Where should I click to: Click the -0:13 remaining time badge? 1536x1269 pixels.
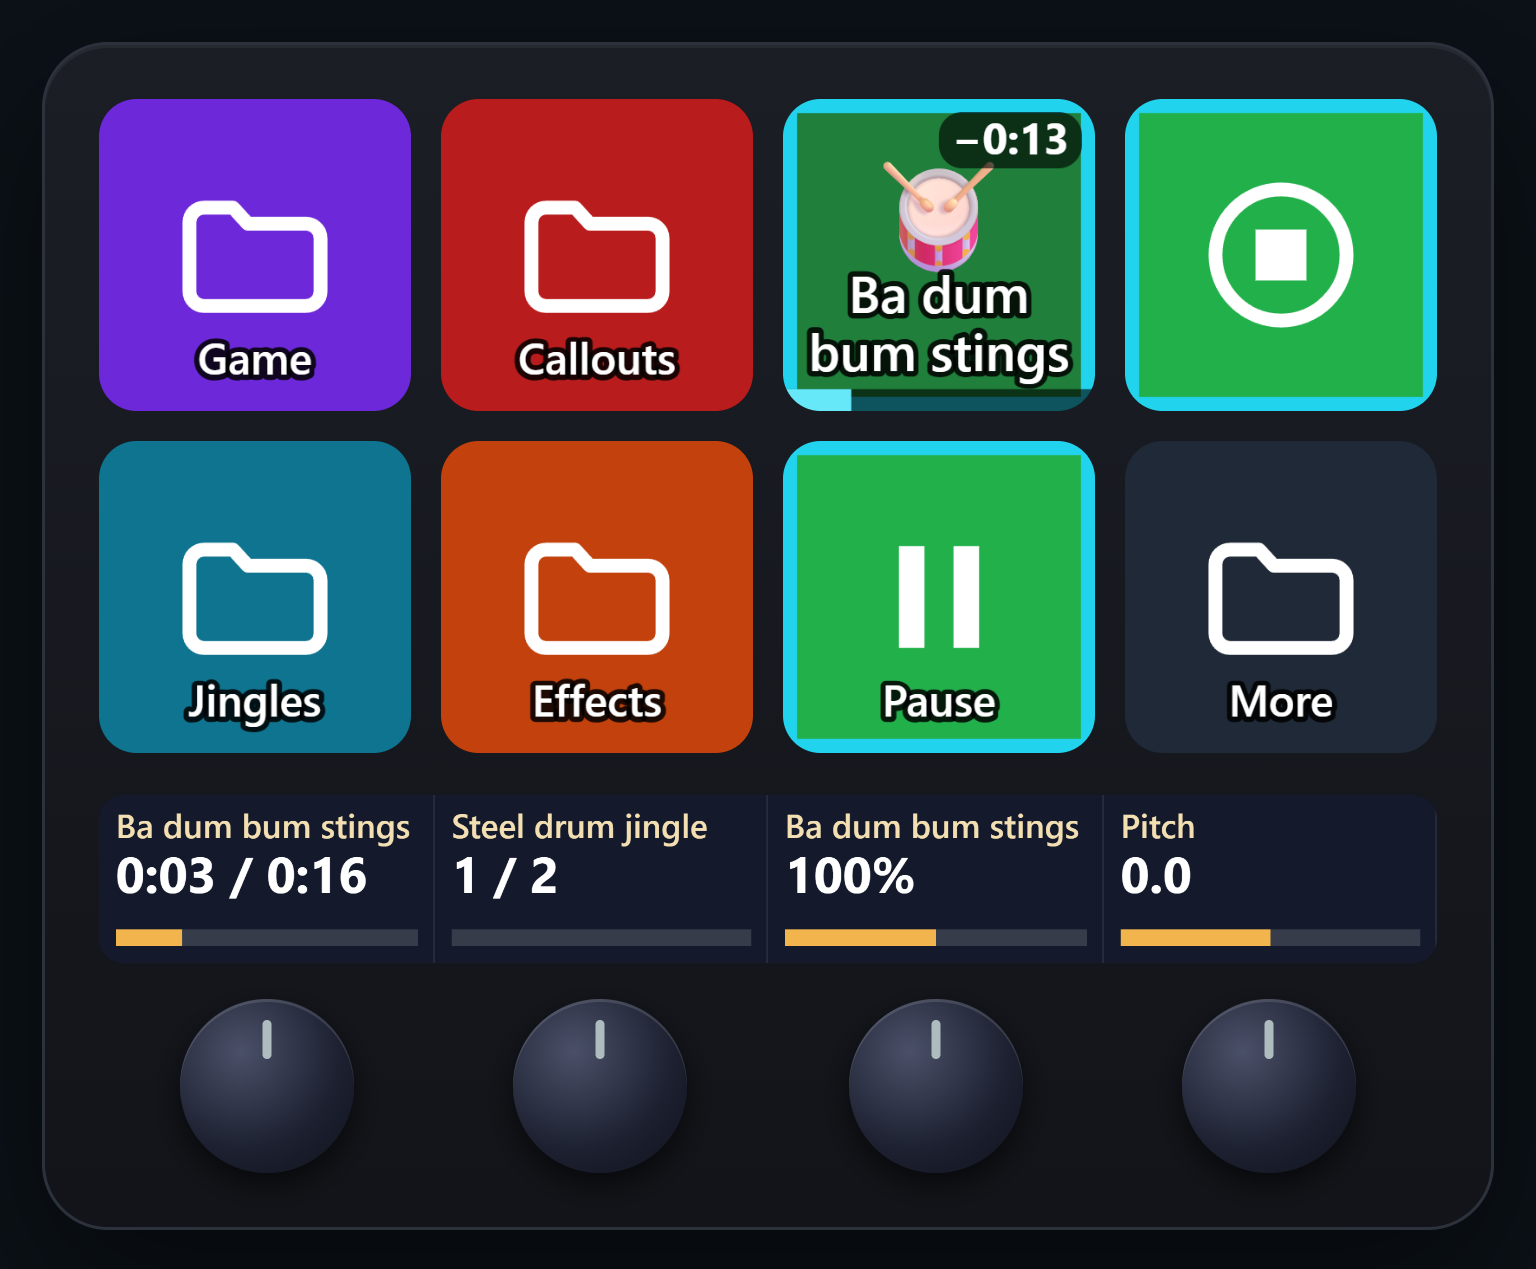click(1011, 140)
